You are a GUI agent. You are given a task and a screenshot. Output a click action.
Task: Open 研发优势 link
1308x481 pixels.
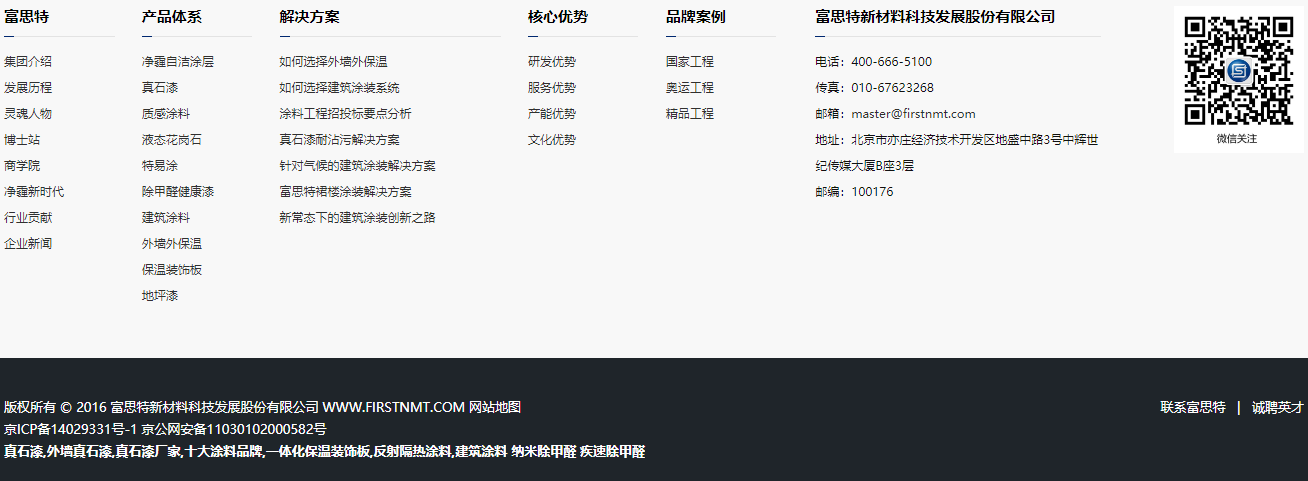[552, 62]
